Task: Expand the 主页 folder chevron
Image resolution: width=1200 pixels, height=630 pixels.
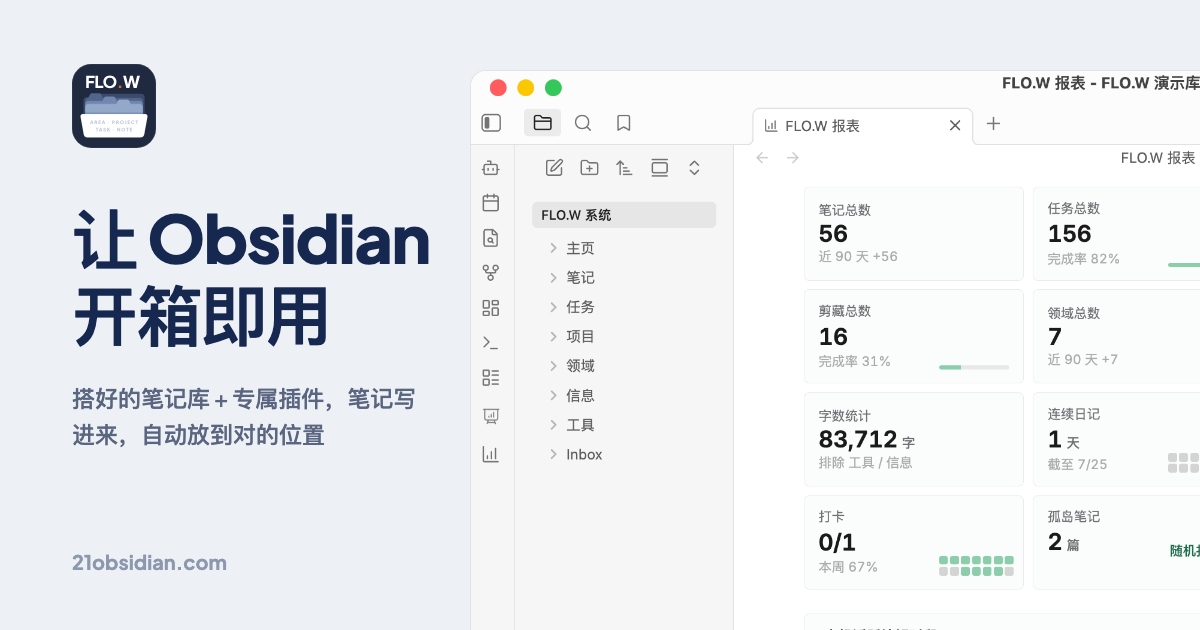Action: click(553, 248)
